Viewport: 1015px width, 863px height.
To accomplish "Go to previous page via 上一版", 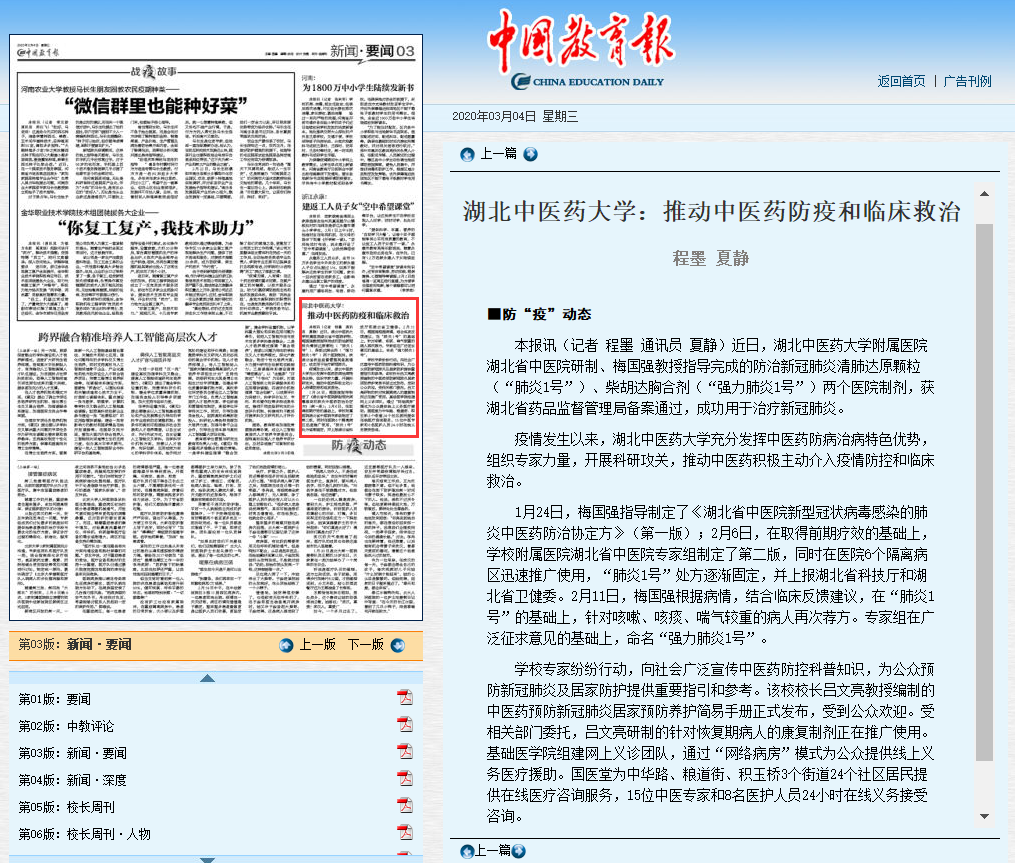I will (317, 645).
